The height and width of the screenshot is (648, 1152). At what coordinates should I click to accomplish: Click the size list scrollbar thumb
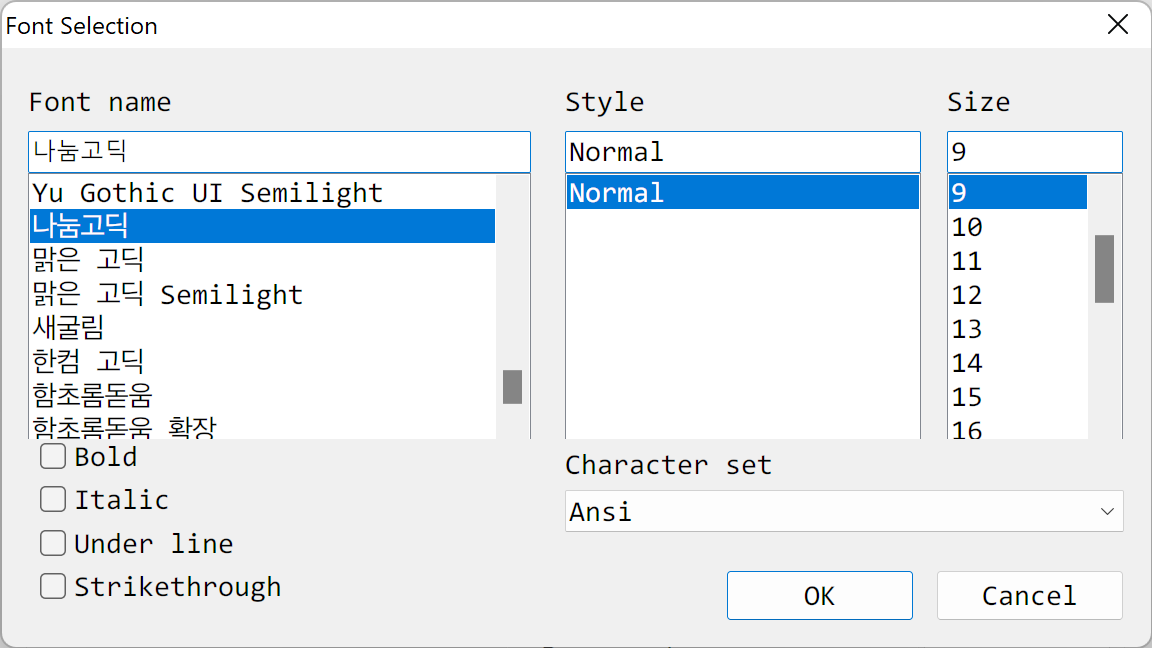pyautogui.click(x=1104, y=269)
